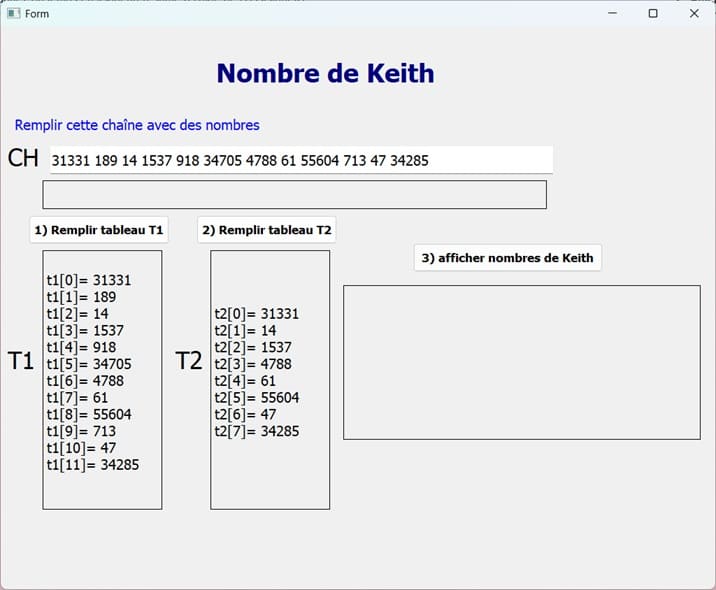Viewport: 716px width, 590px height.
Task: Click the large T2 label
Action: pyautogui.click(x=189, y=361)
